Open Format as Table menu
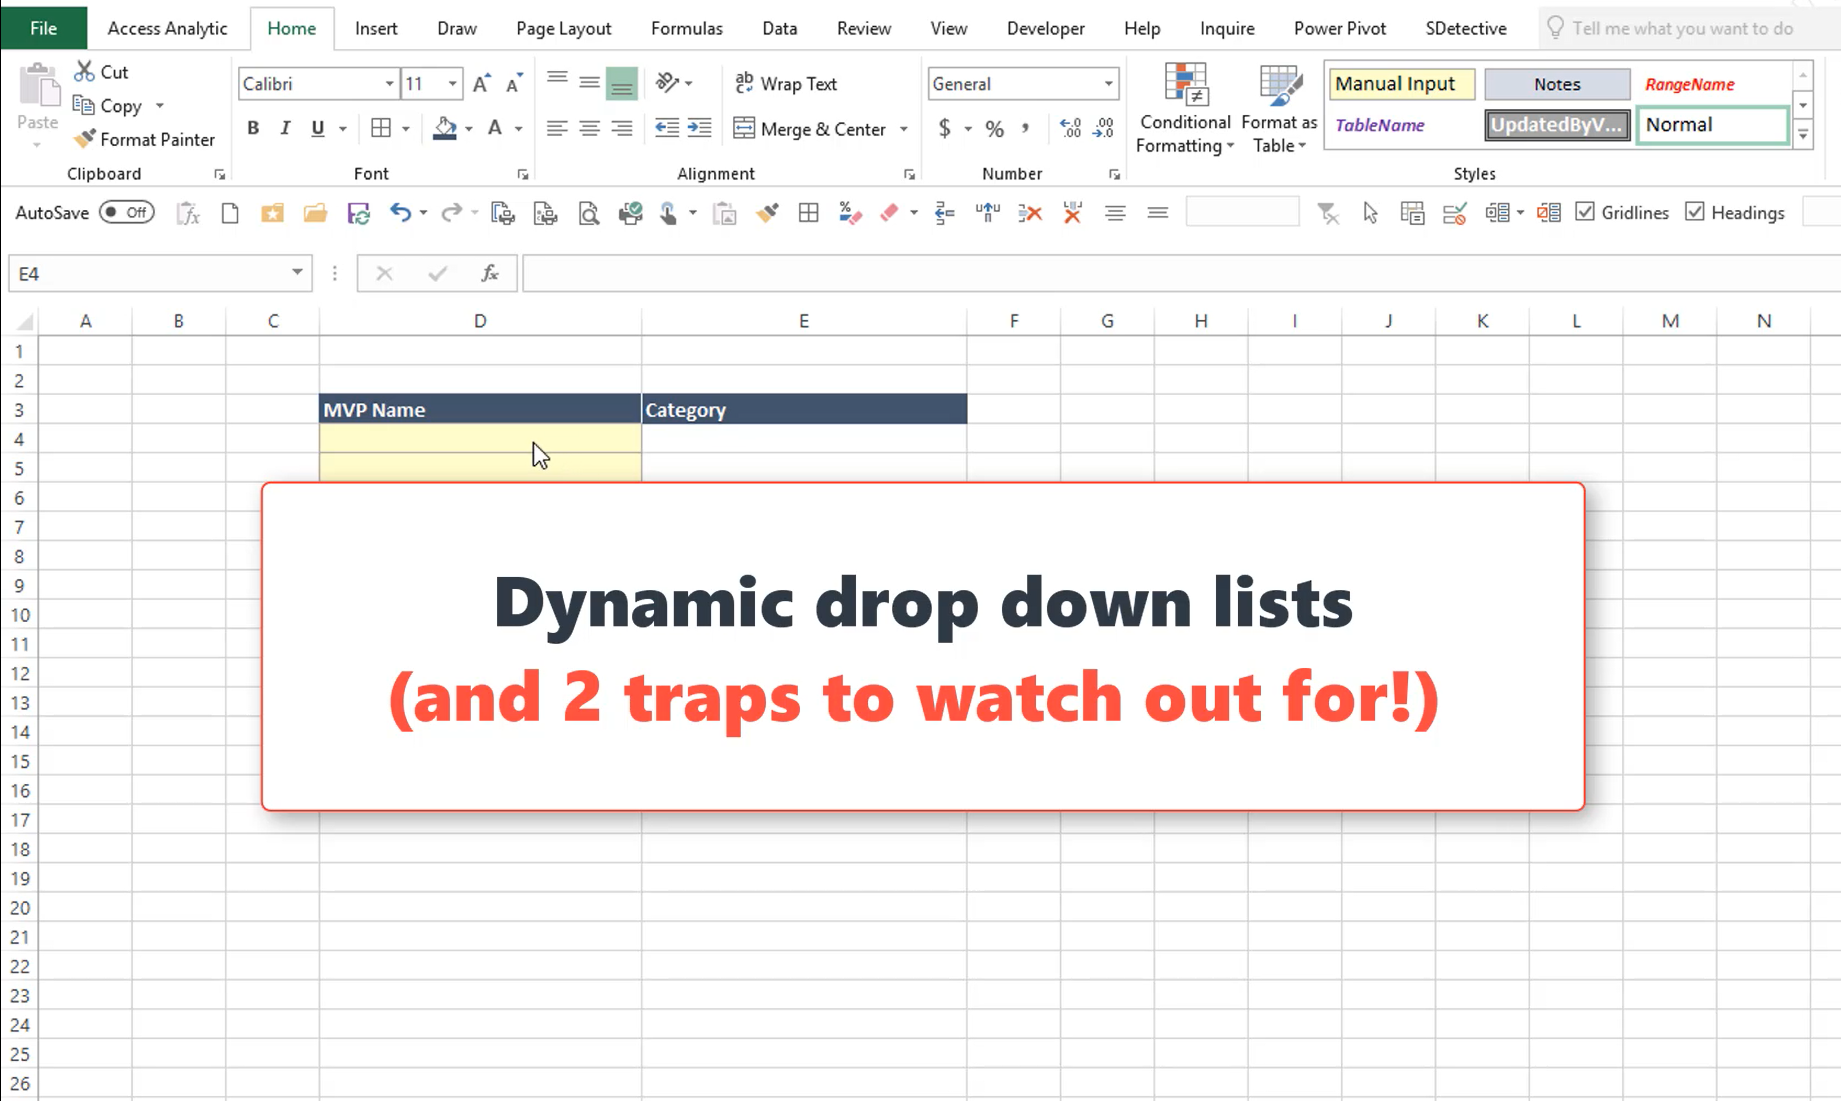 pos(1279,109)
